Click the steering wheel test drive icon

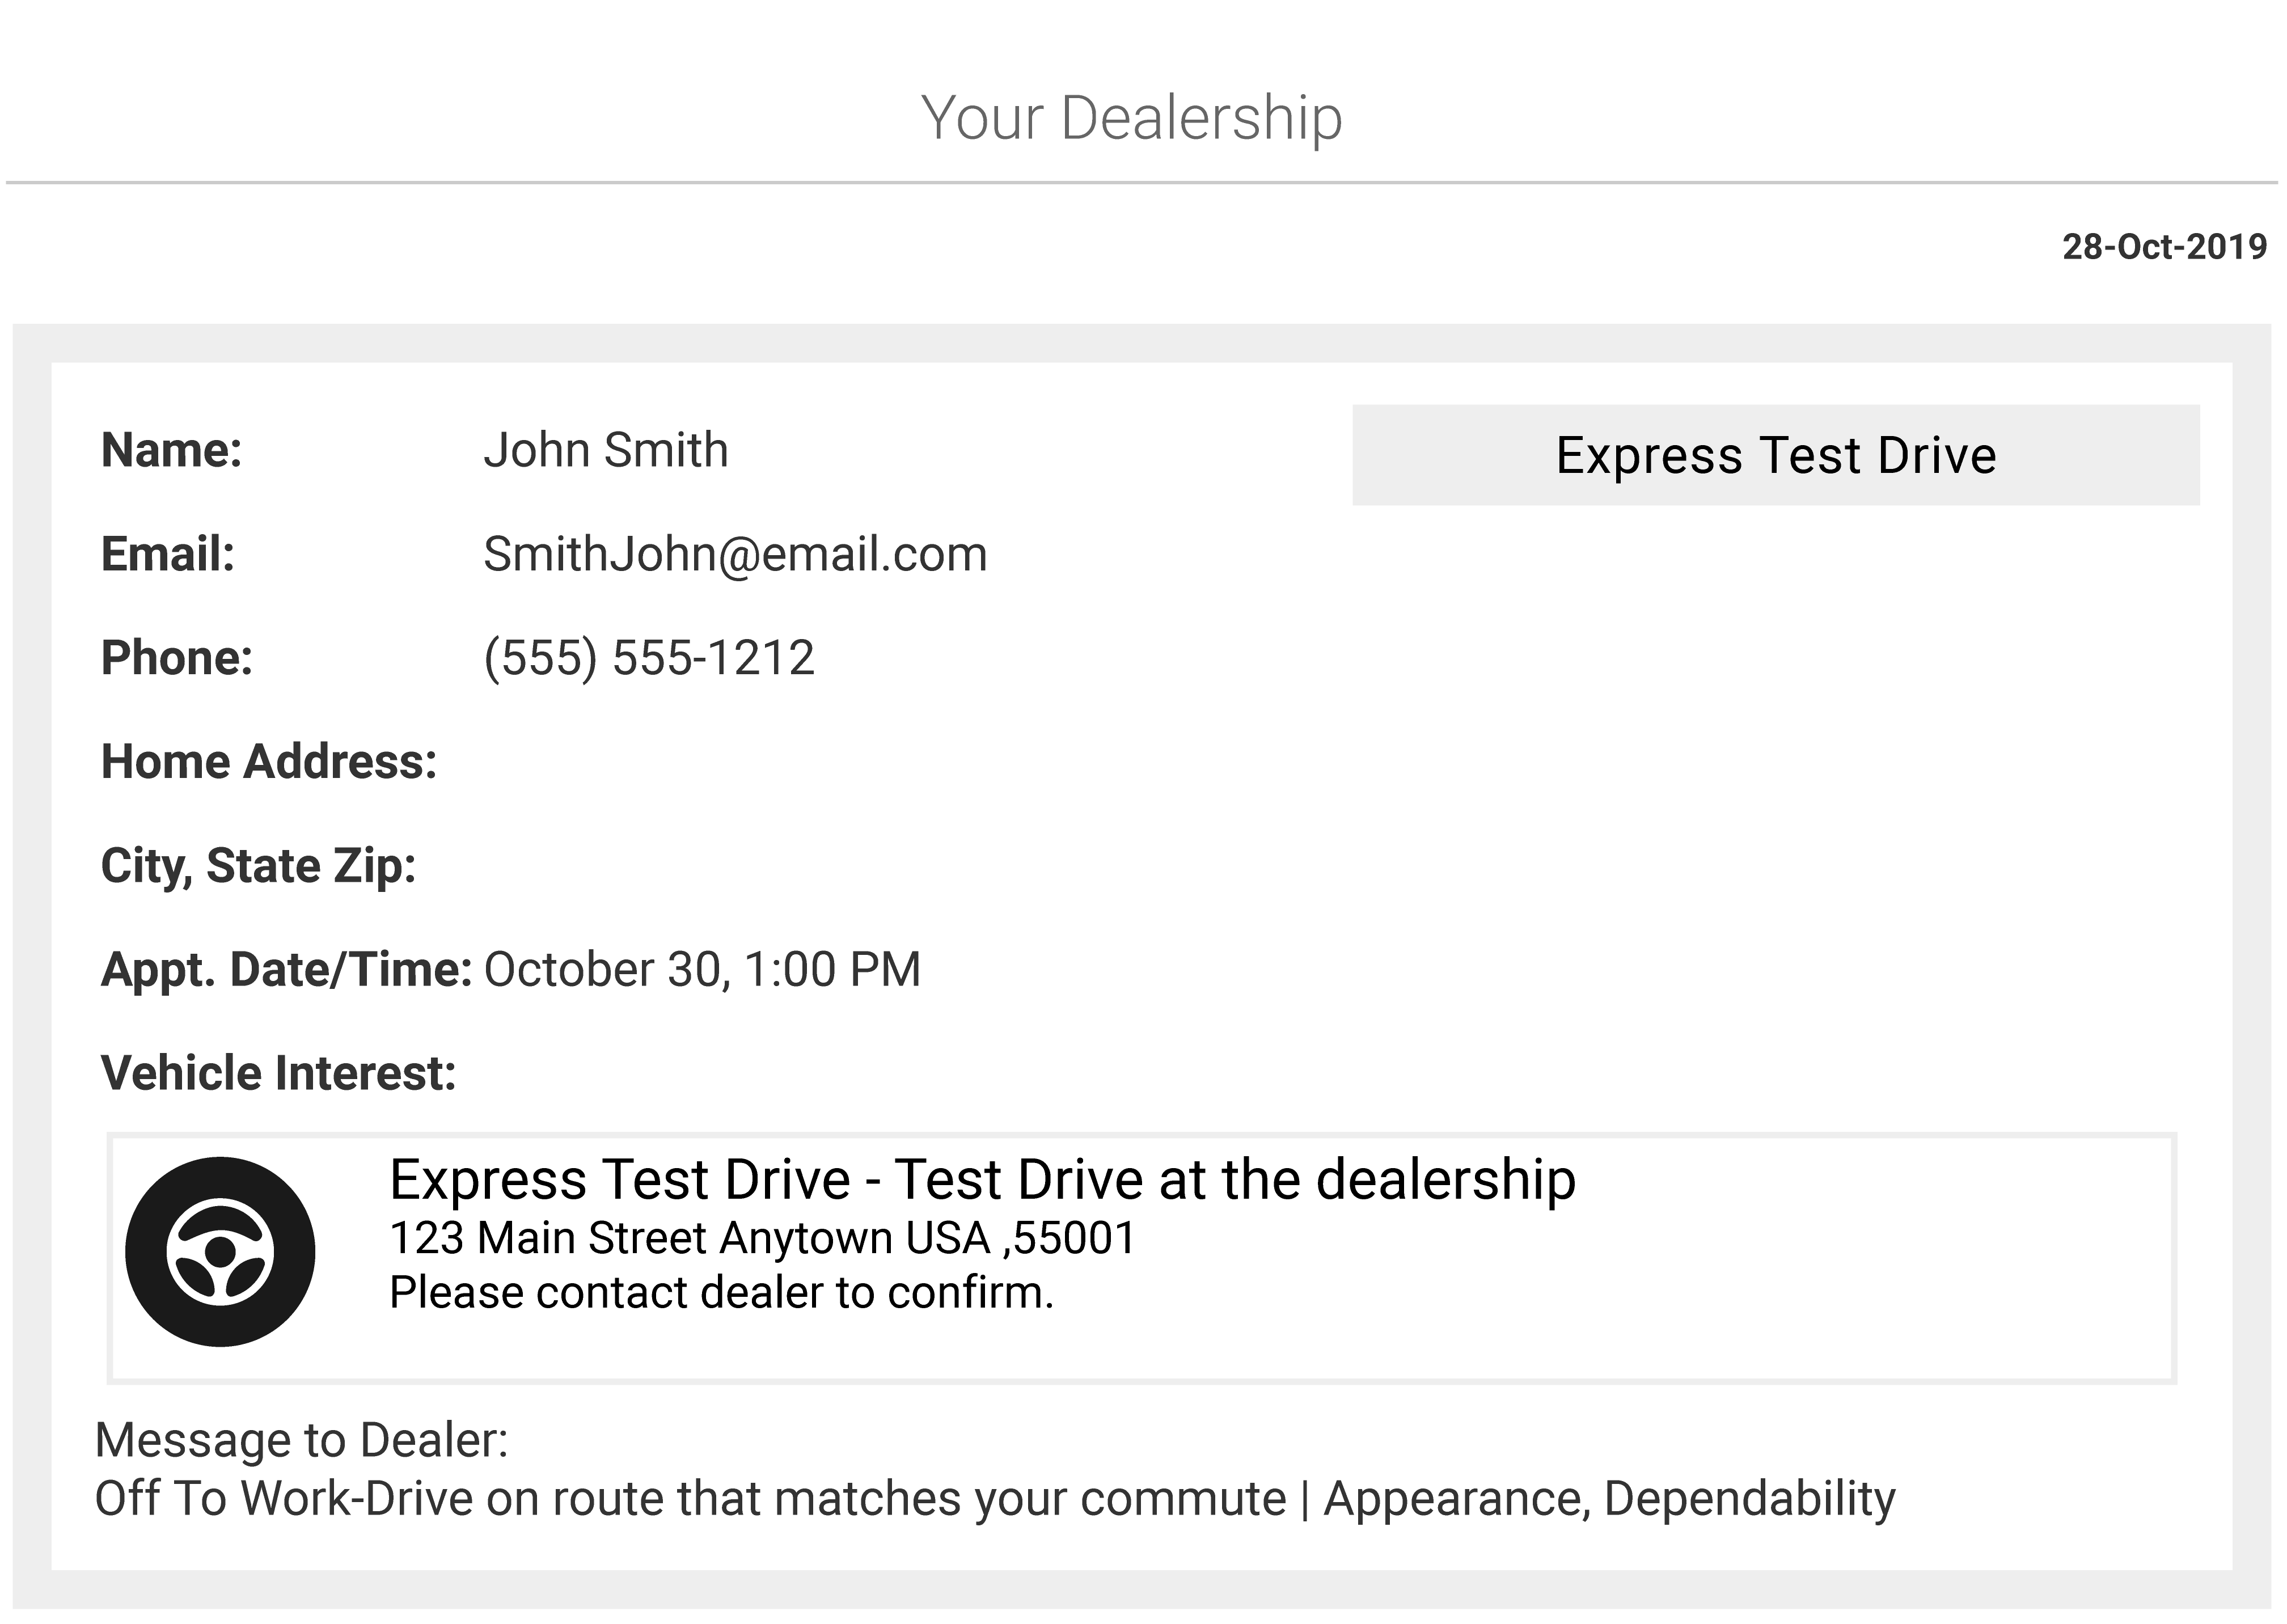[220, 1252]
